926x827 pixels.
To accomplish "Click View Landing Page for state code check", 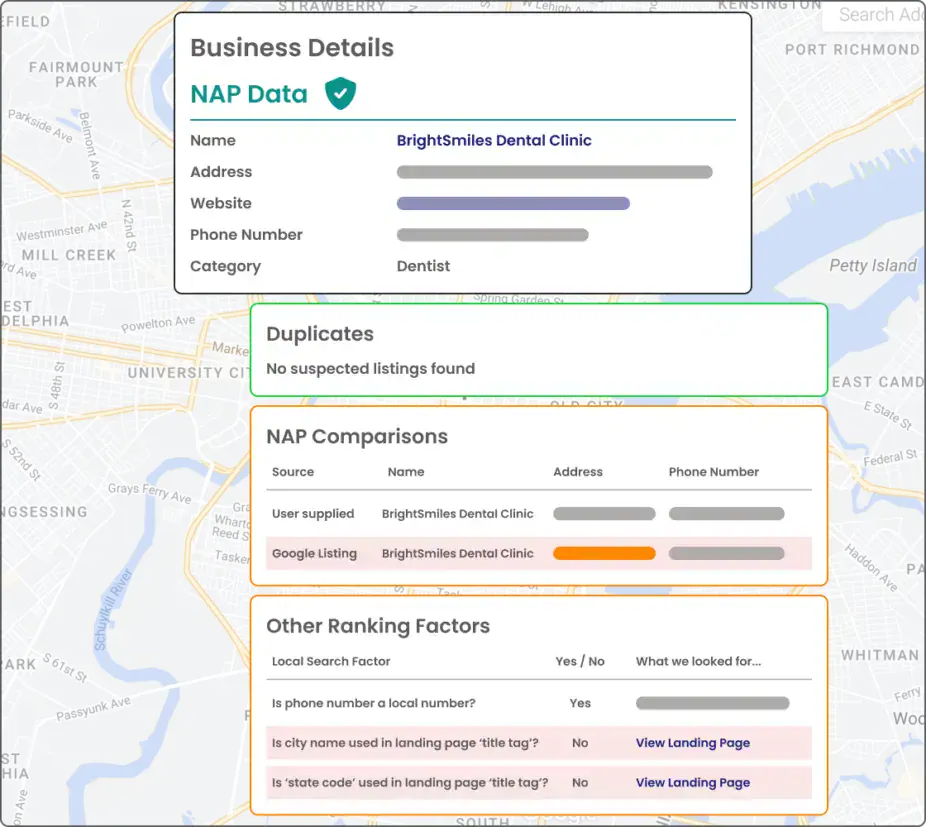I will pyautogui.click(x=693, y=783).
